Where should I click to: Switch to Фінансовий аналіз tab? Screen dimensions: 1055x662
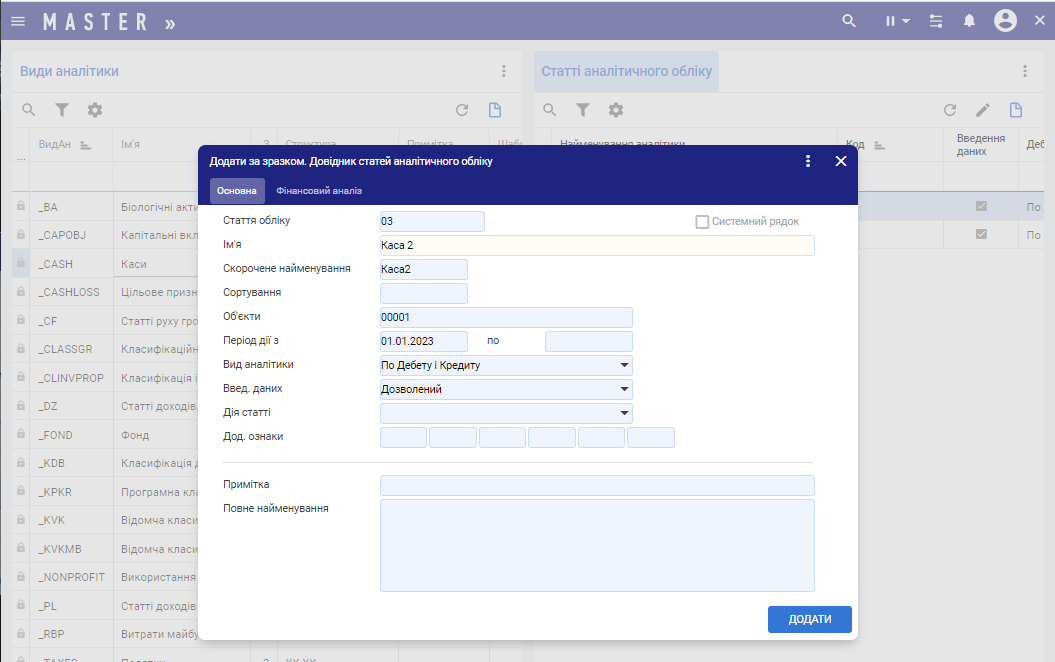click(319, 191)
